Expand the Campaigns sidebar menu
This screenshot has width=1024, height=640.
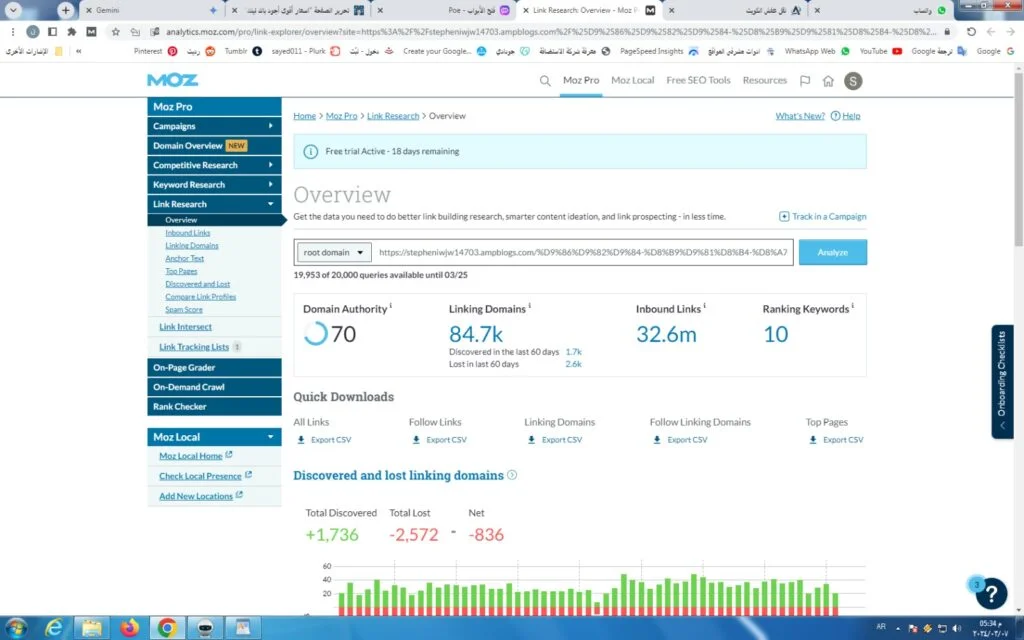pyautogui.click(x=214, y=126)
